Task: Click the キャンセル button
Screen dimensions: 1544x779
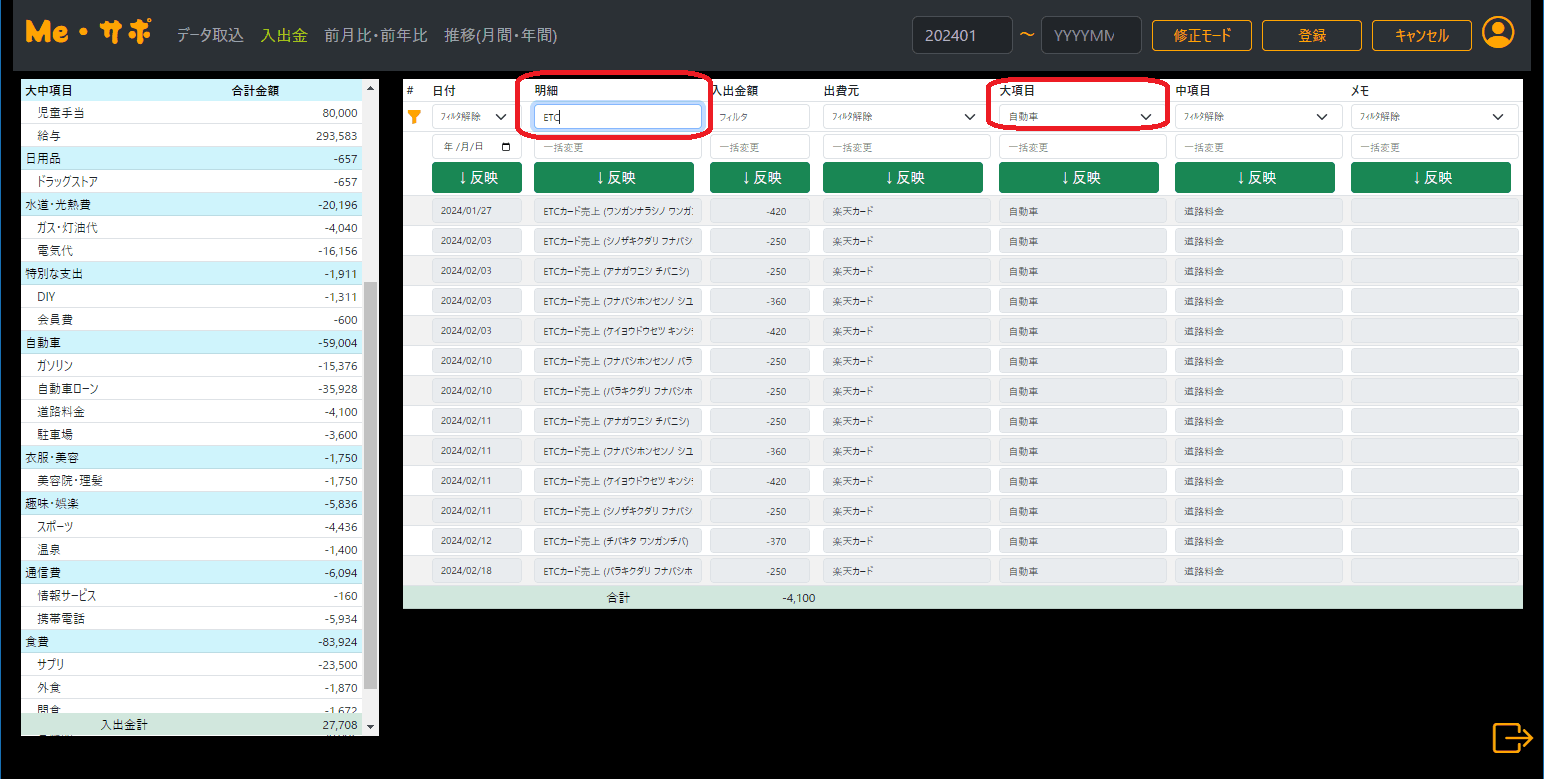Action: point(1421,35)
